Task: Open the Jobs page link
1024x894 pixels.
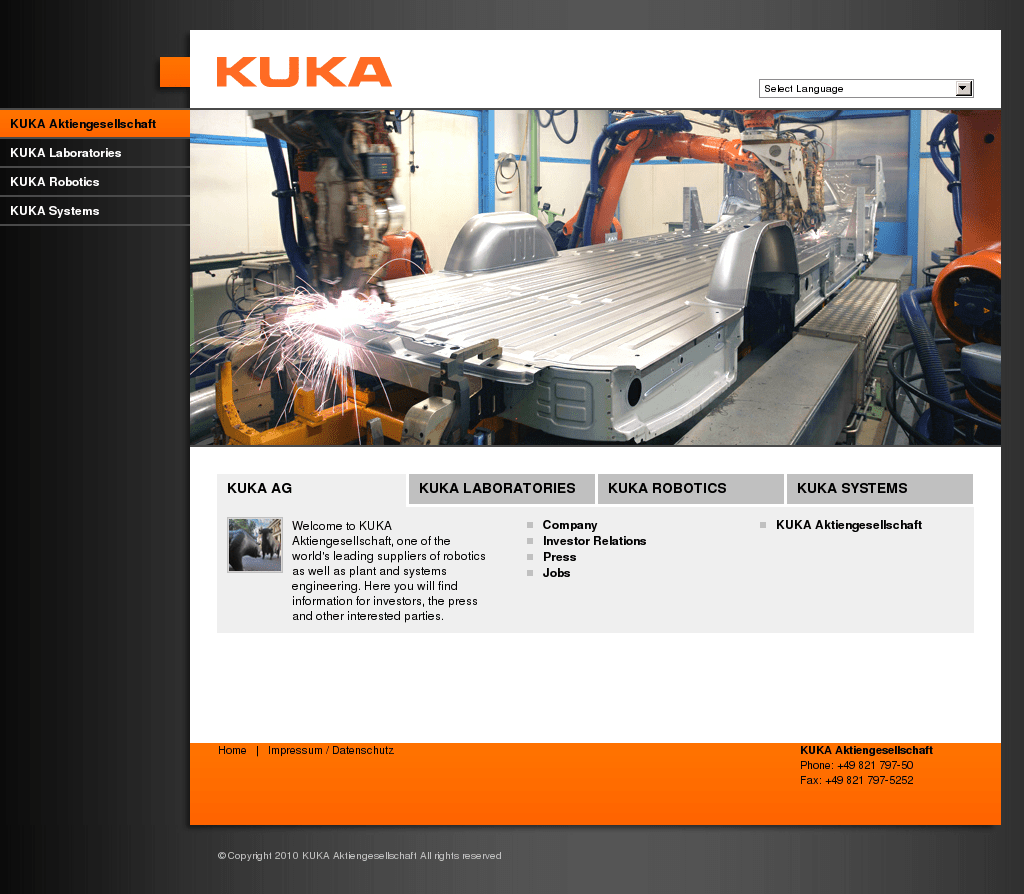Action: (556, 572)
